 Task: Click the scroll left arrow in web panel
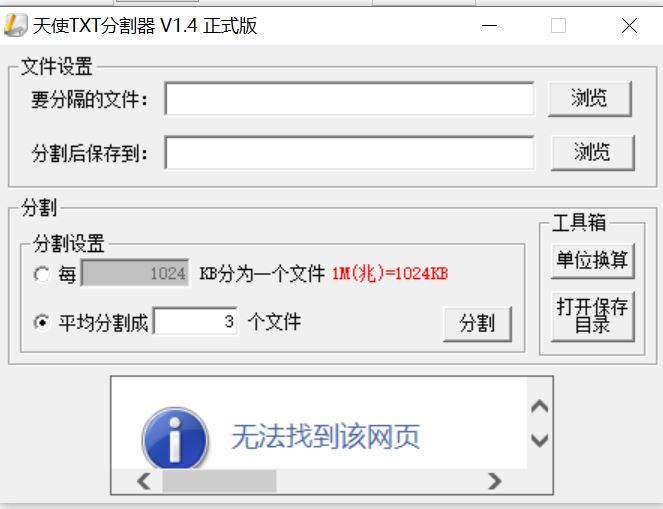pyautogui.click(x=144, y=481)
